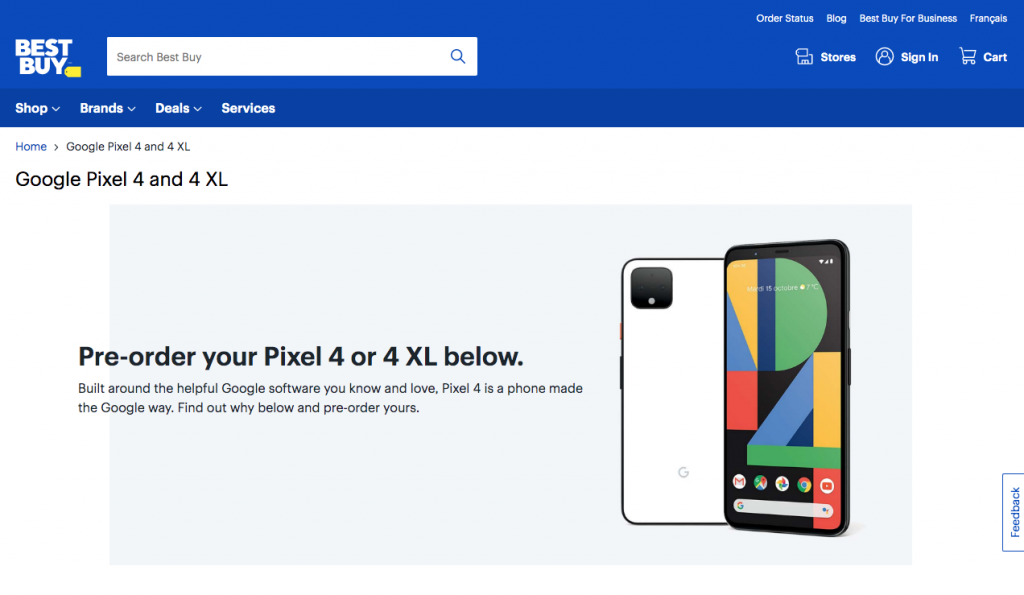The height and width of the screenshot is (595, 1024).
Task: Click the YouTube icon on phone screen
Action: [x=827, y=485]
